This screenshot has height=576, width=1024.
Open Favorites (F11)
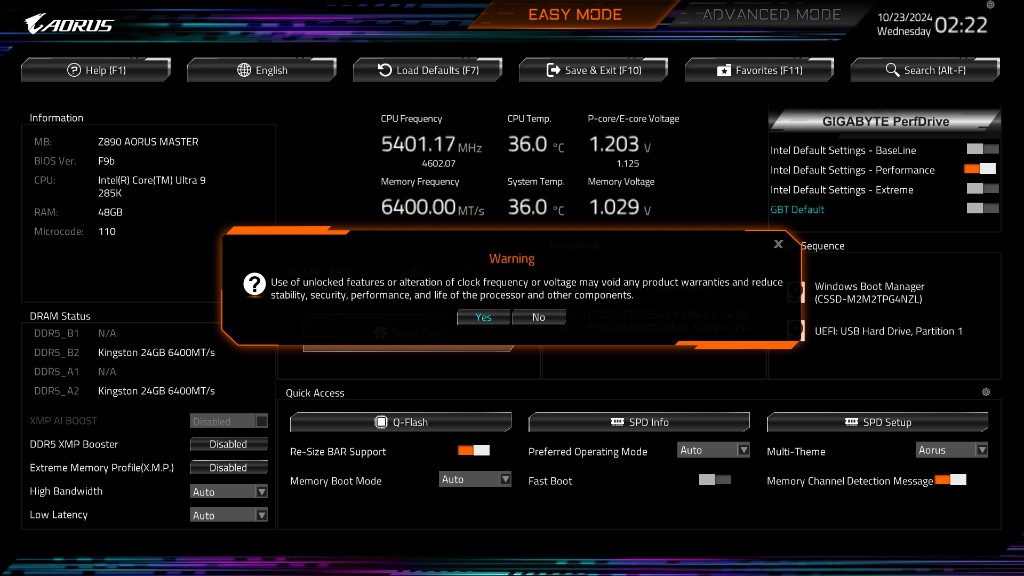pyautogui.click(x=759, y=70)
